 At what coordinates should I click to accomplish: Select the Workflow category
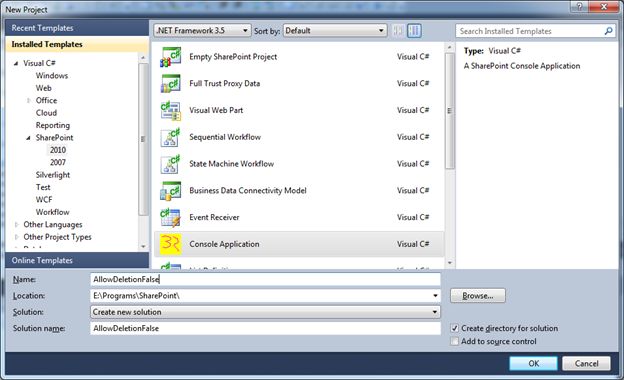[x=52, y=212]
